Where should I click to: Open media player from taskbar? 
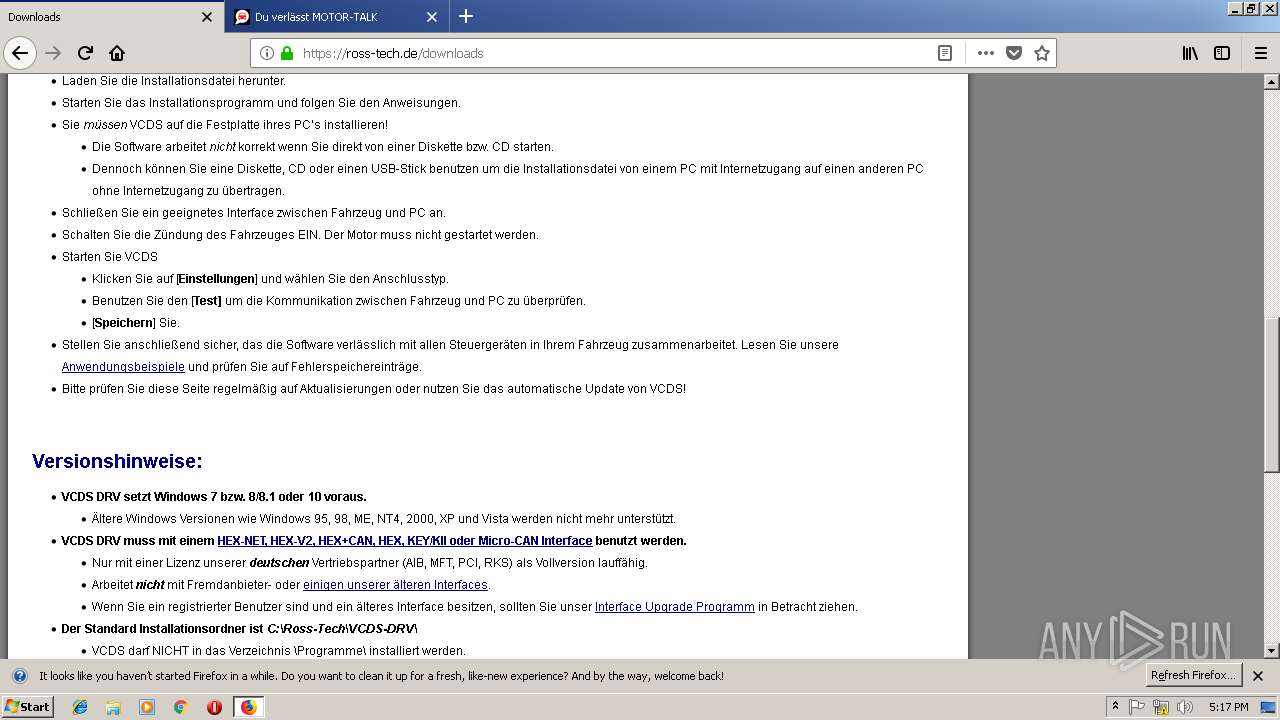pos(147,707)
